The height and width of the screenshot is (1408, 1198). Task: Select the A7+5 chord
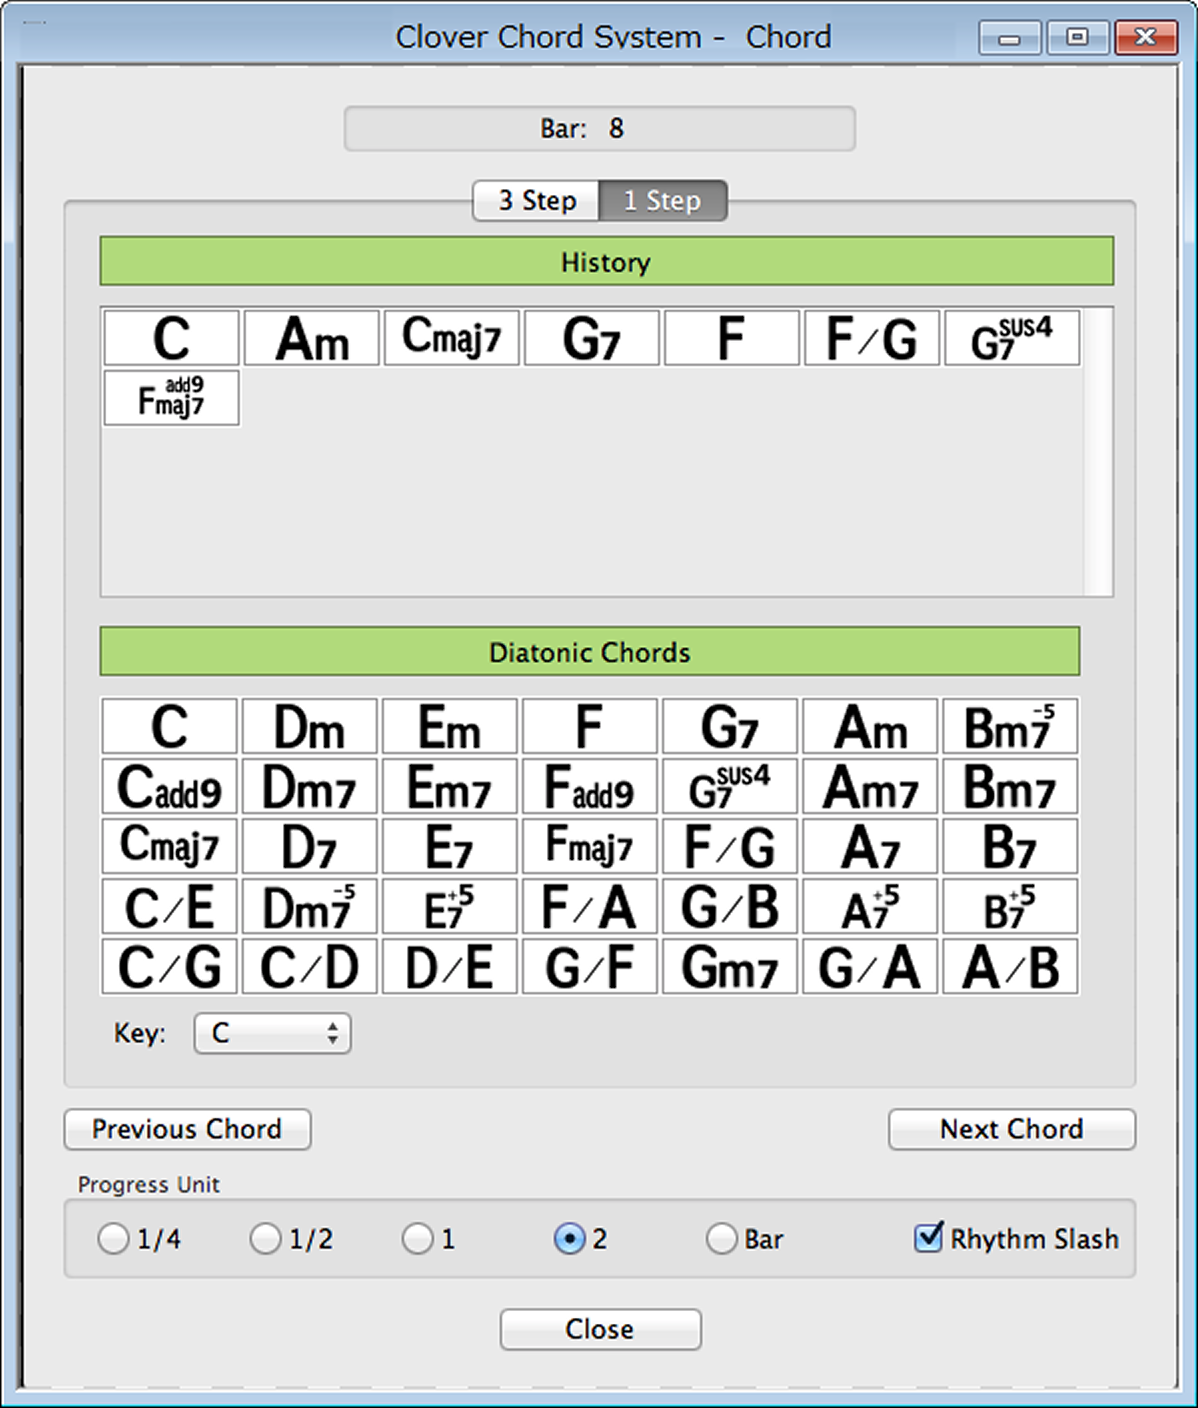coord(870,906)
